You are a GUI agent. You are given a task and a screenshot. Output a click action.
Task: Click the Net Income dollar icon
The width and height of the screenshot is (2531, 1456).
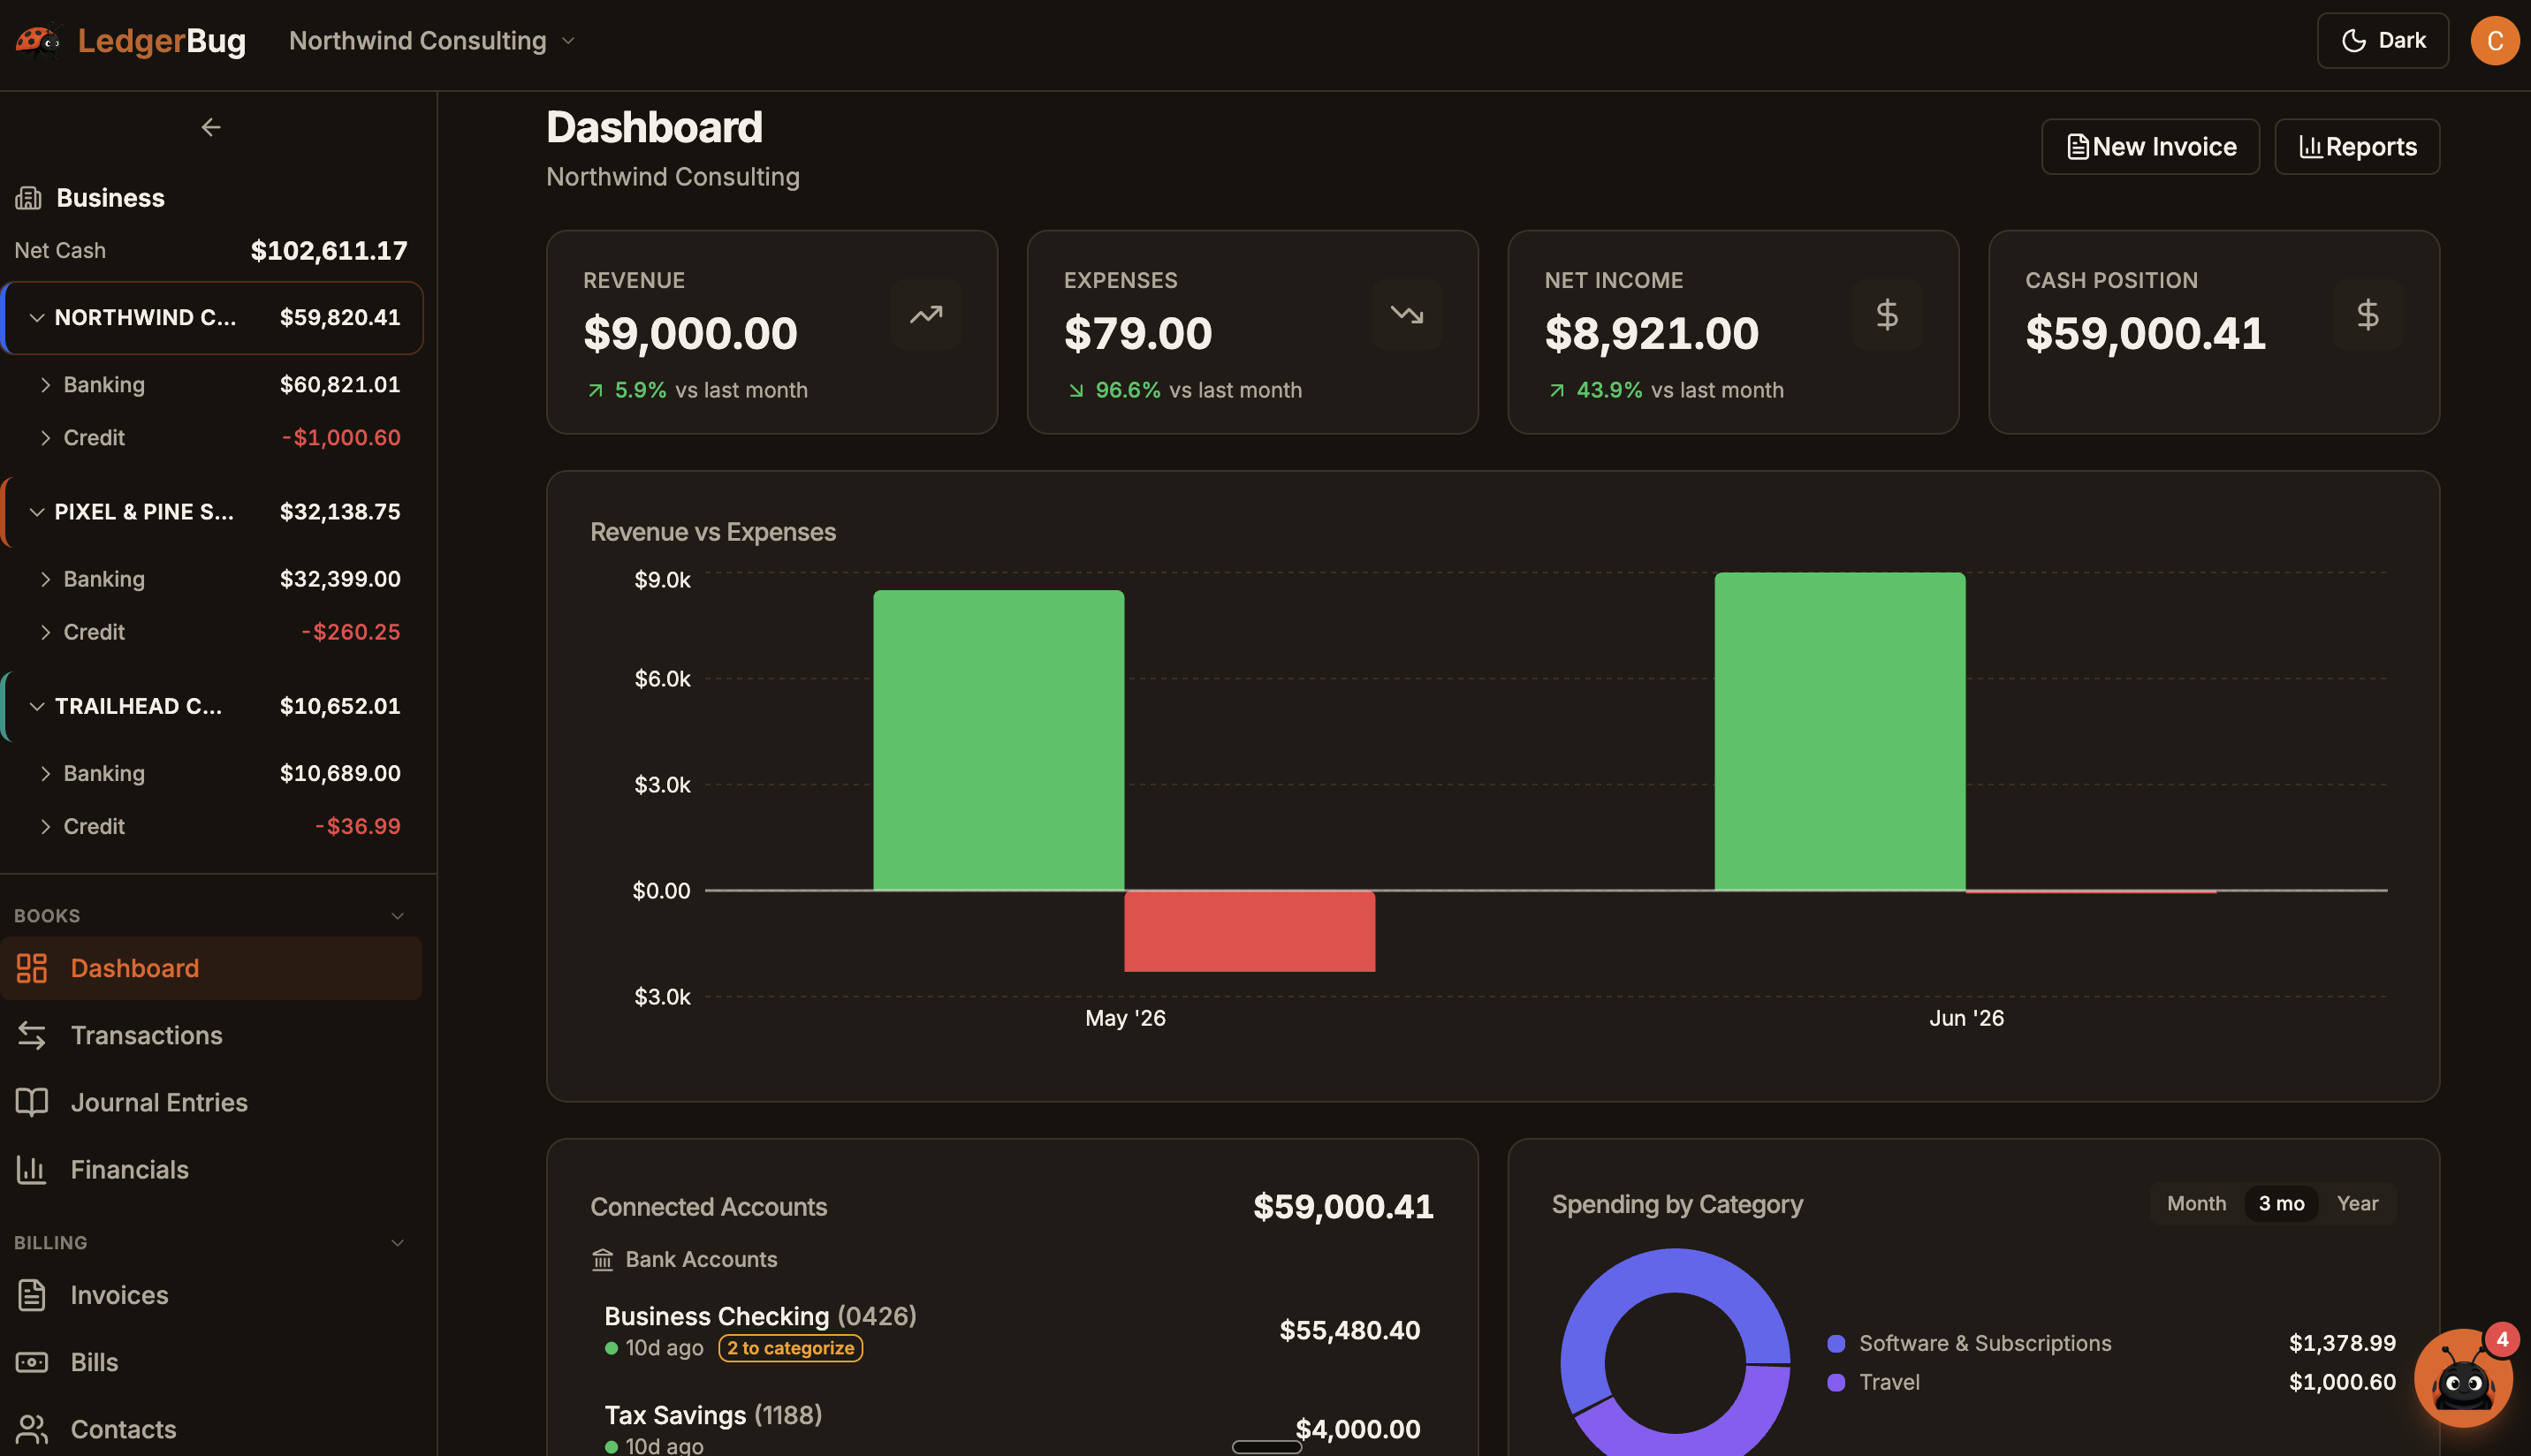click(x=1887, y=315)
